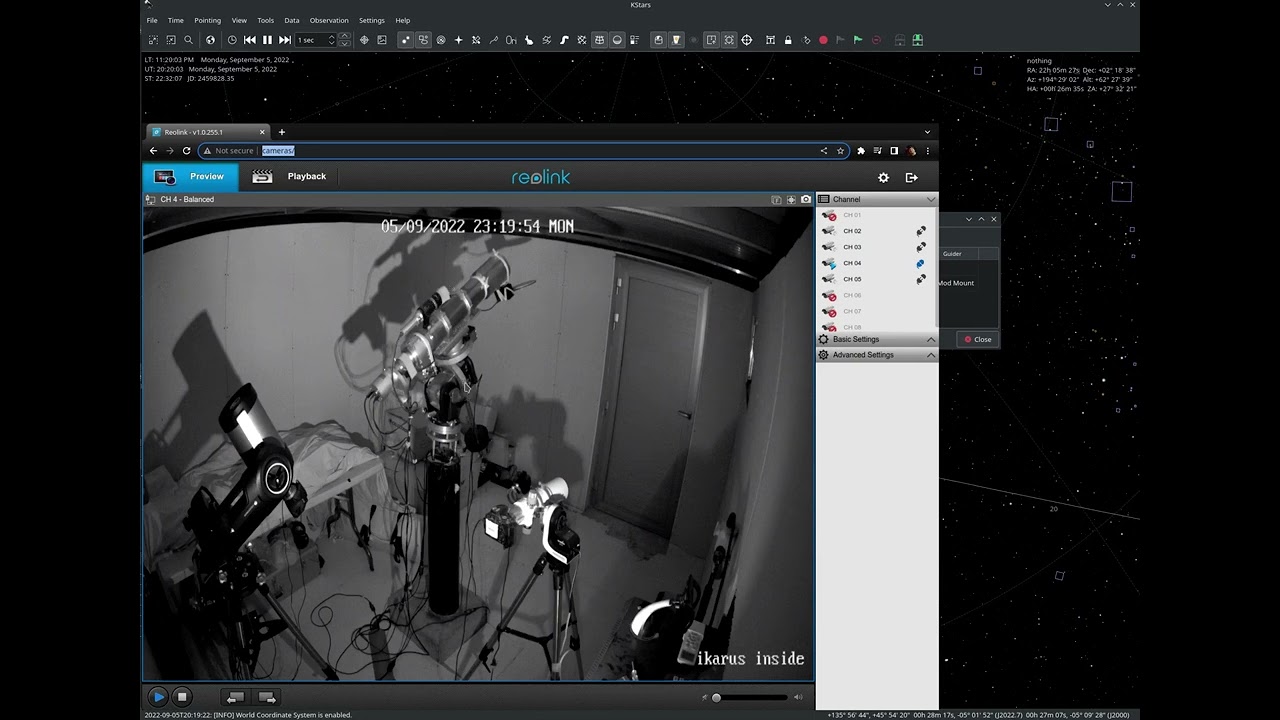The height and width of the screenshot is (720, 1280).
Task: Expand the Basic Settings panel
Action: point(877,339)
